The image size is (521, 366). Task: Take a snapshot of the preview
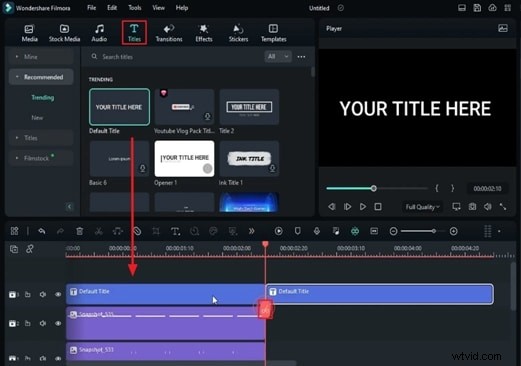(472, 207)
